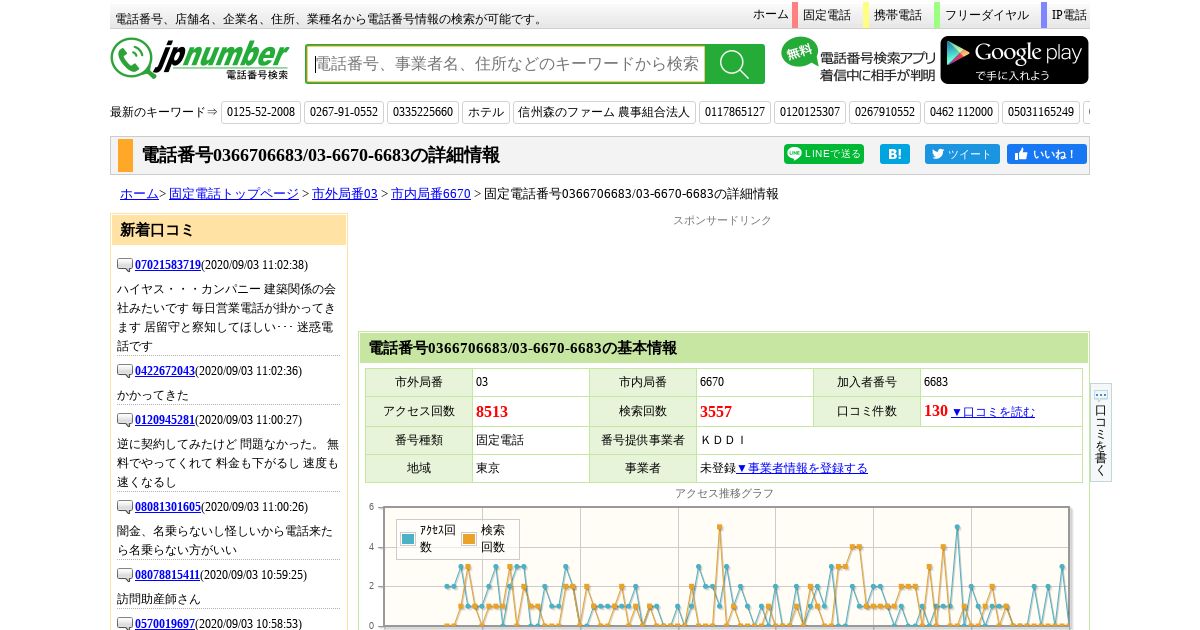Open the 口コミを書く side tab
The height and width of the screenshot is (630, 1200).
1100,433
